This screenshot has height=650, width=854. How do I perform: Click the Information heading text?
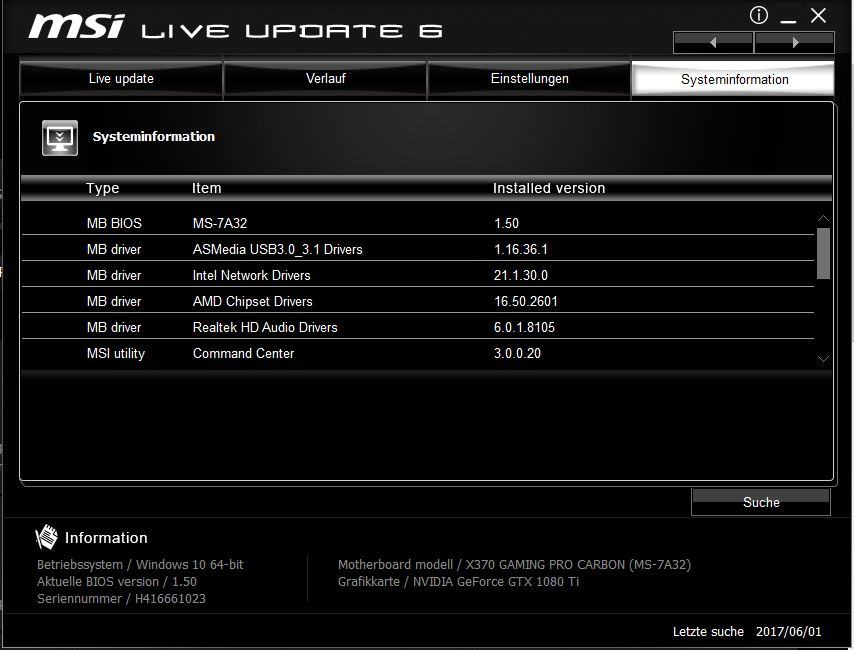(106, 538)
